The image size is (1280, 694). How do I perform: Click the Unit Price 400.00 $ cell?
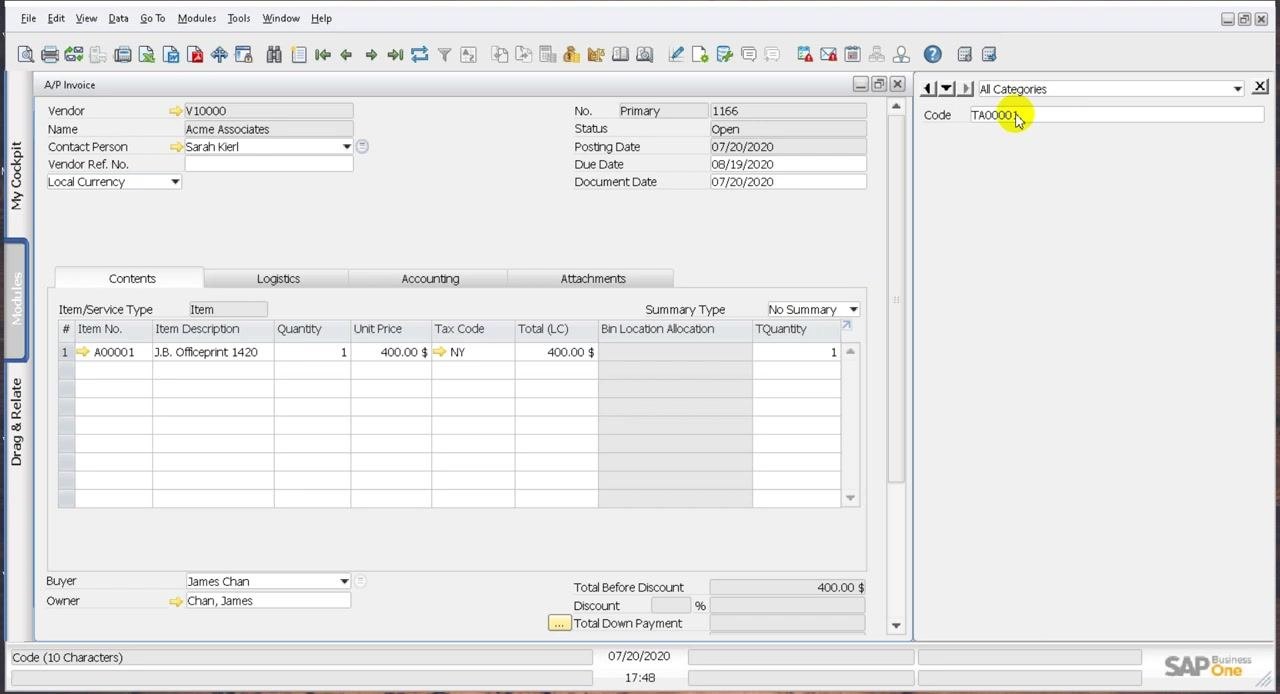pos(391,352)
